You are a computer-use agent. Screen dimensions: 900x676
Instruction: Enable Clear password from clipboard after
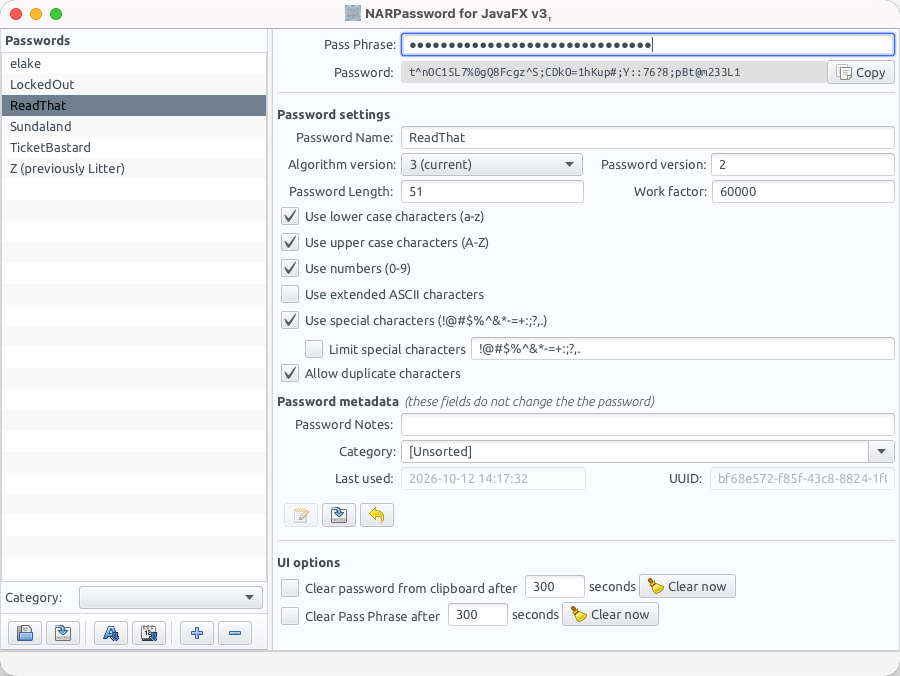290,588
